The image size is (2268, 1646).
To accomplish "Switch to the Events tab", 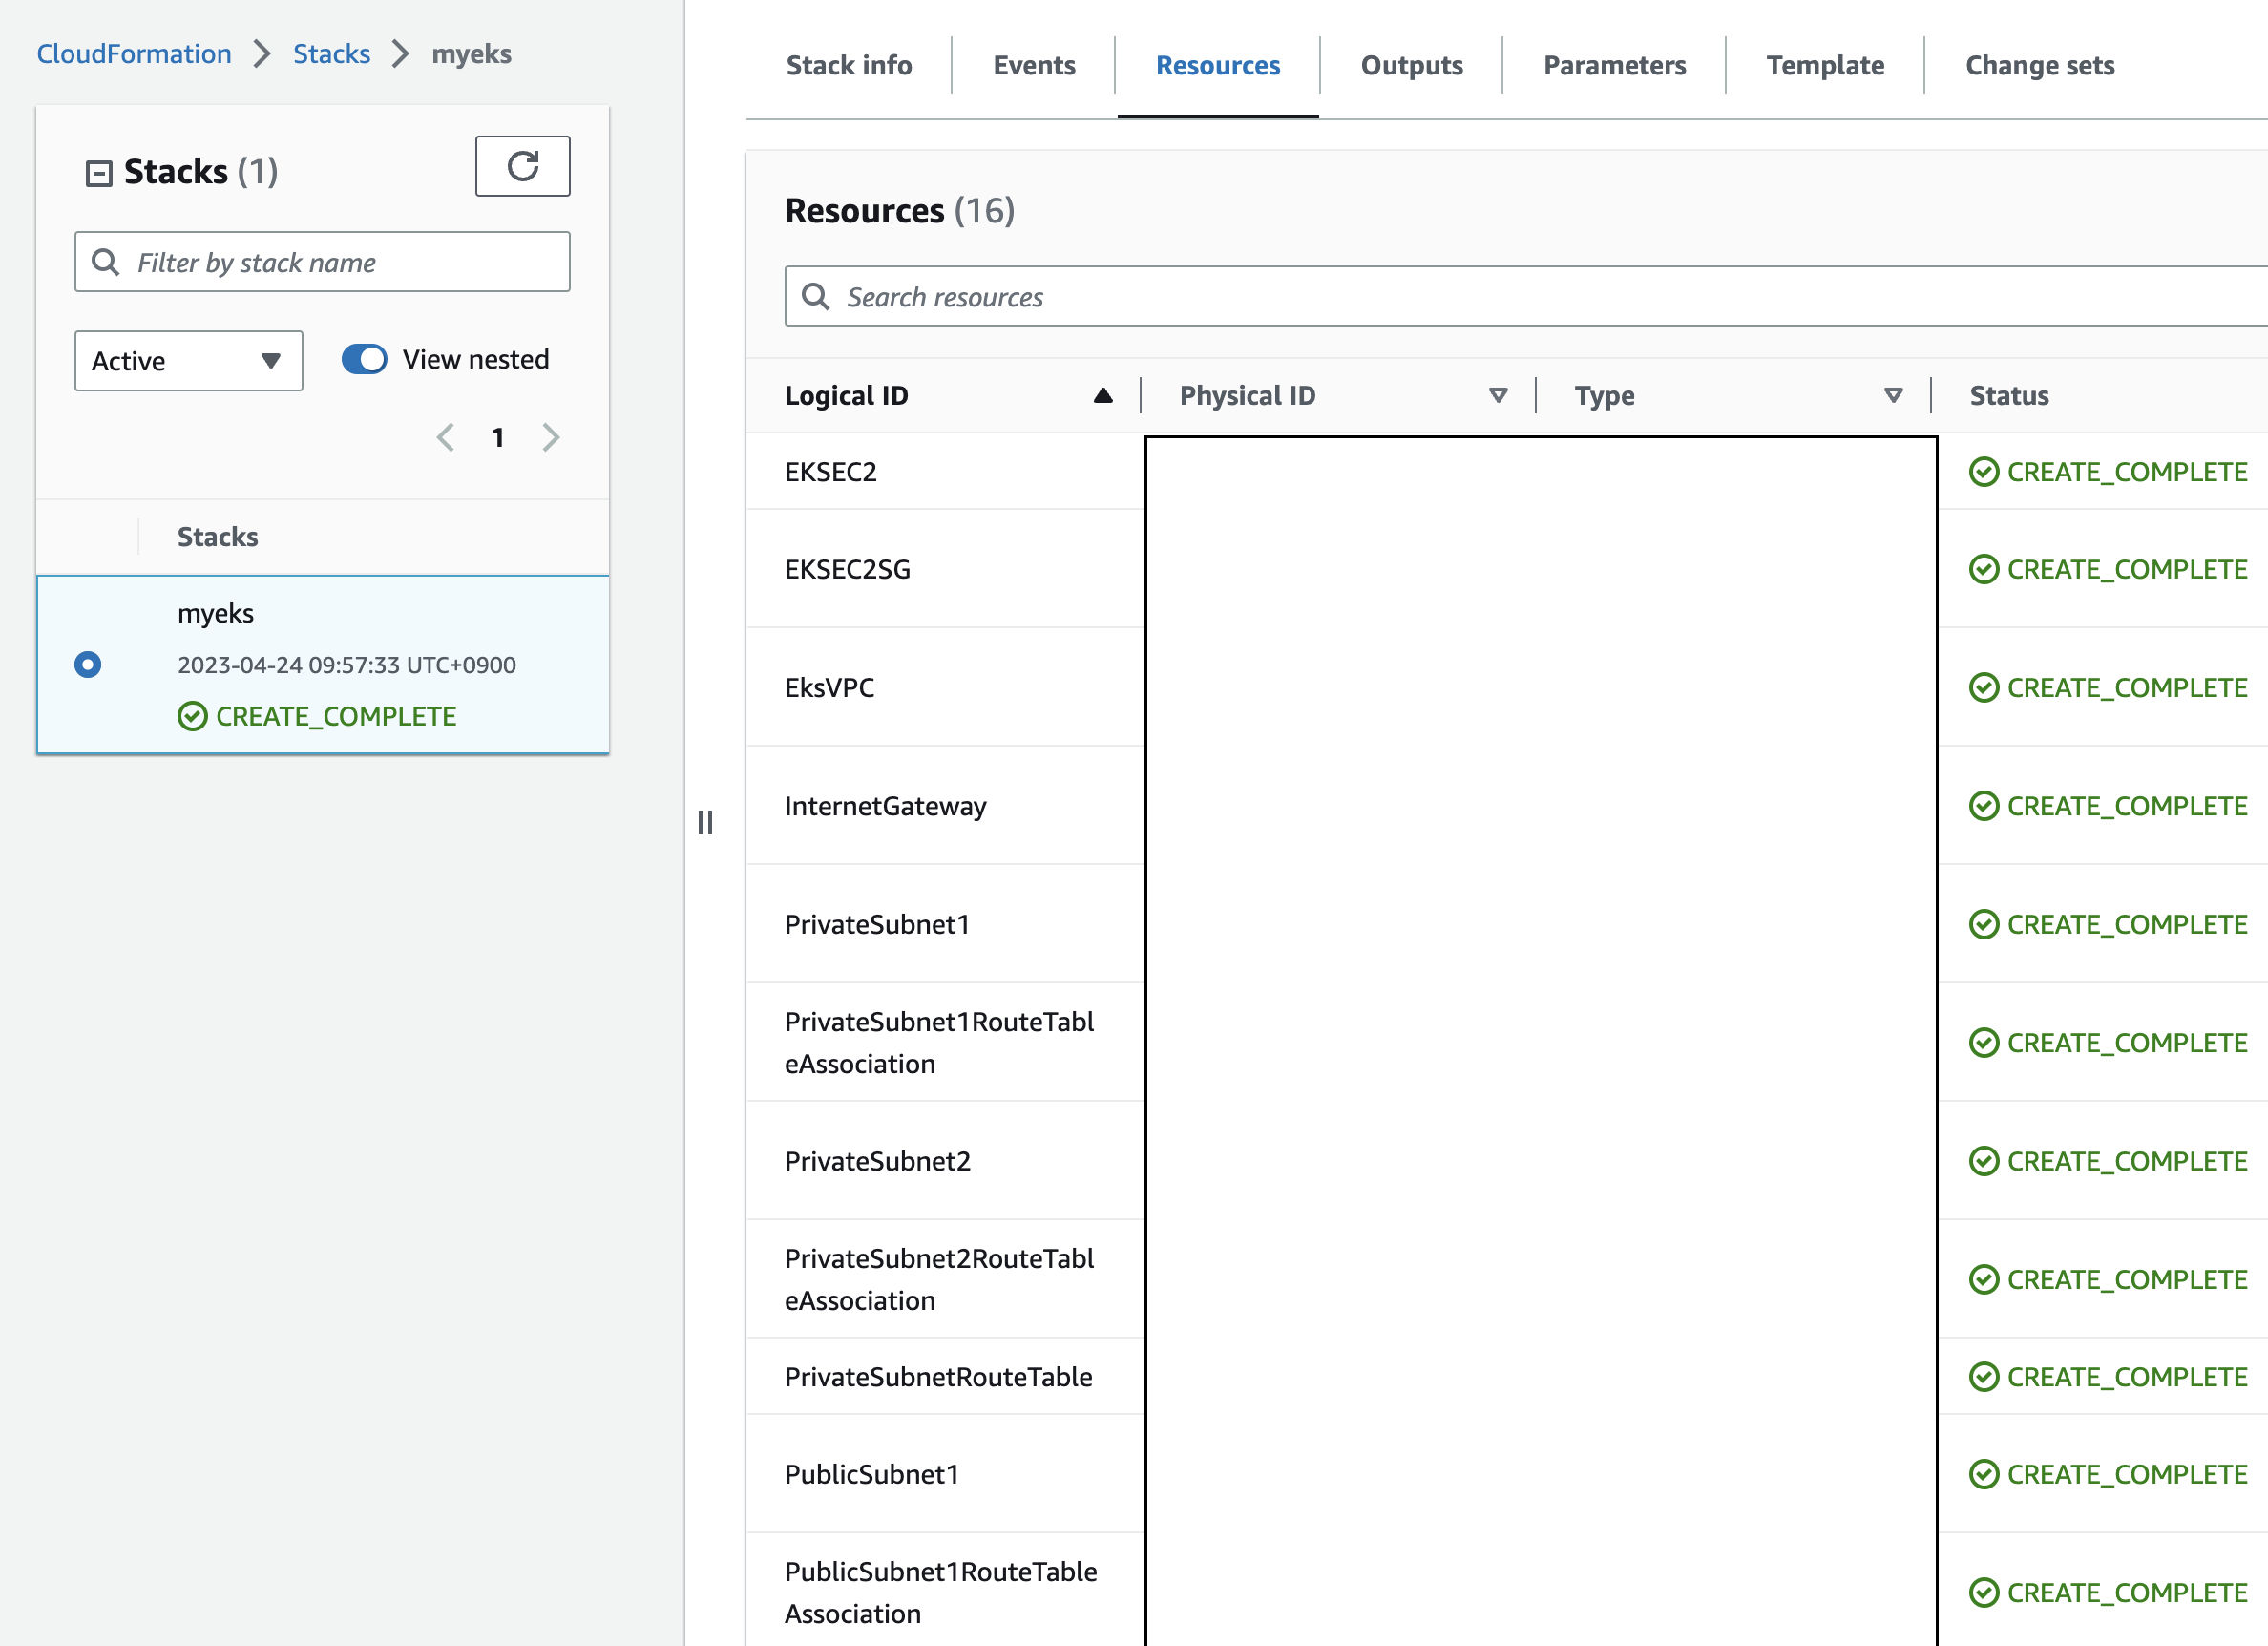I will coord(1033,66).
